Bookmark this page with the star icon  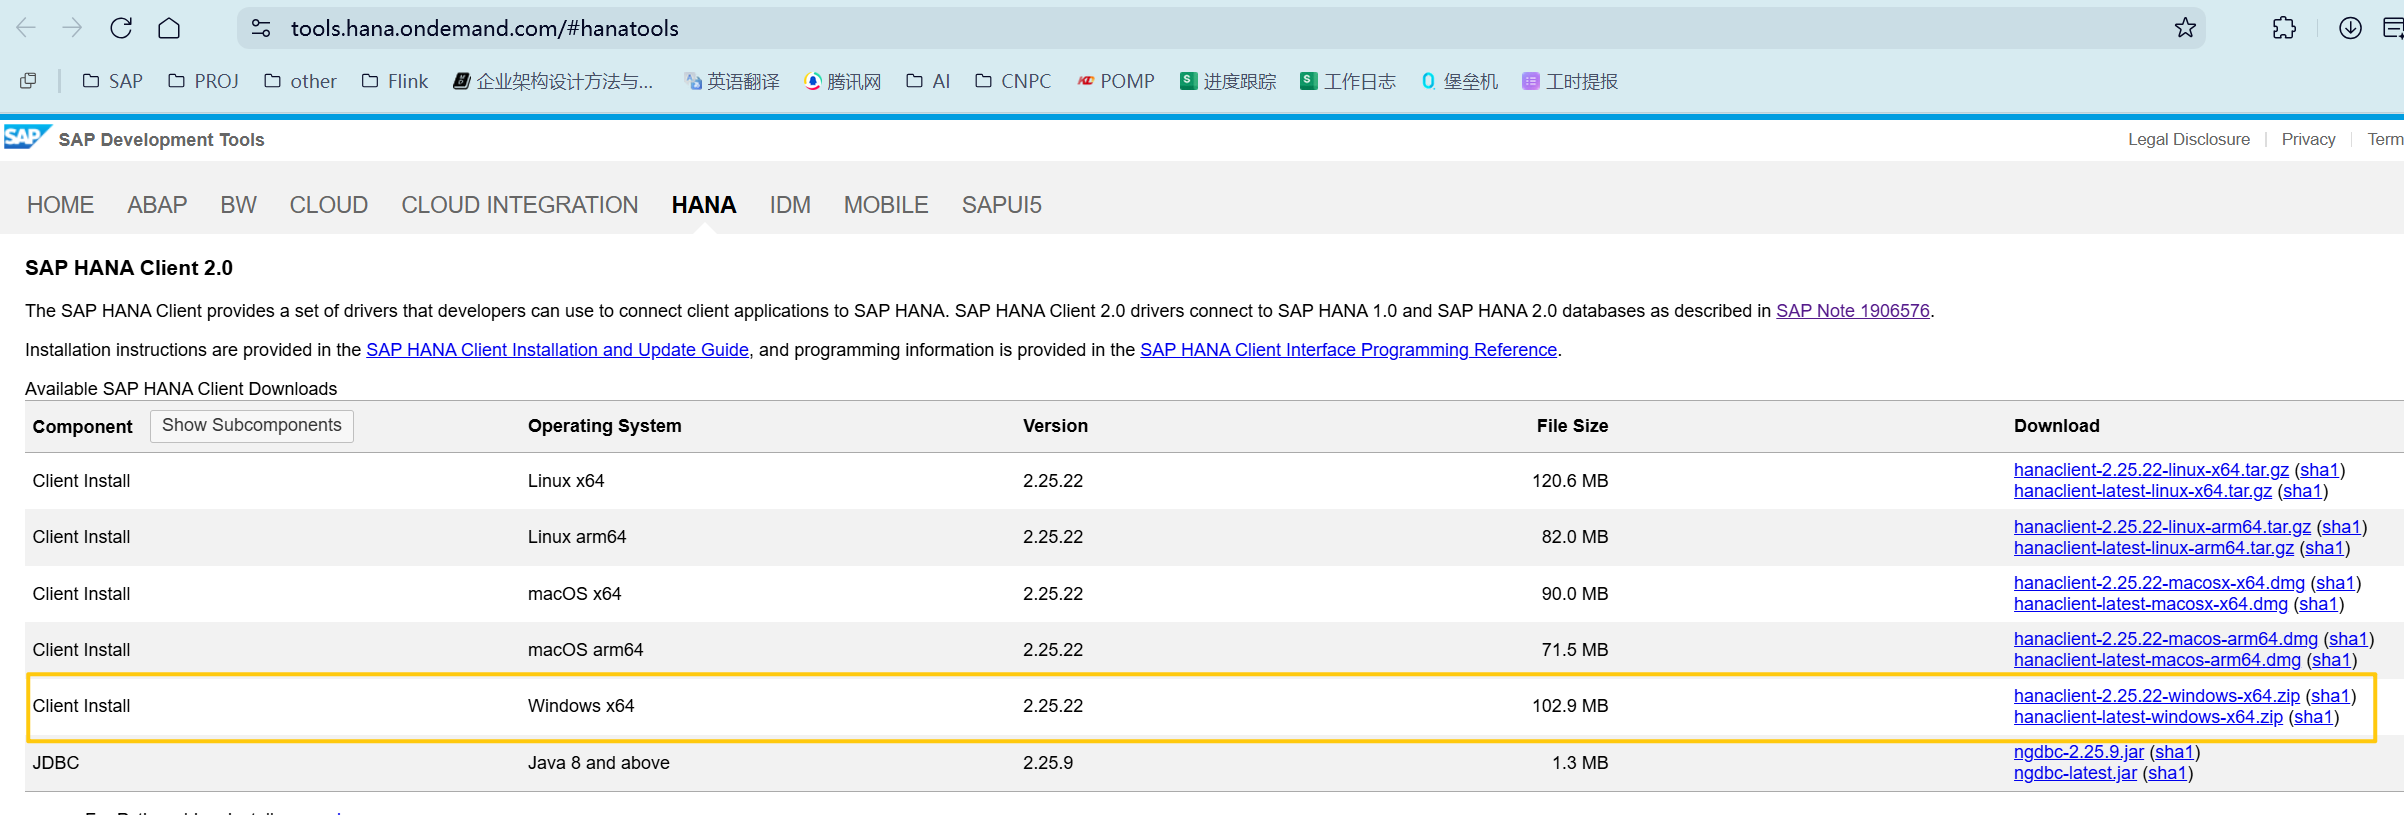[x=2185, y=28]
